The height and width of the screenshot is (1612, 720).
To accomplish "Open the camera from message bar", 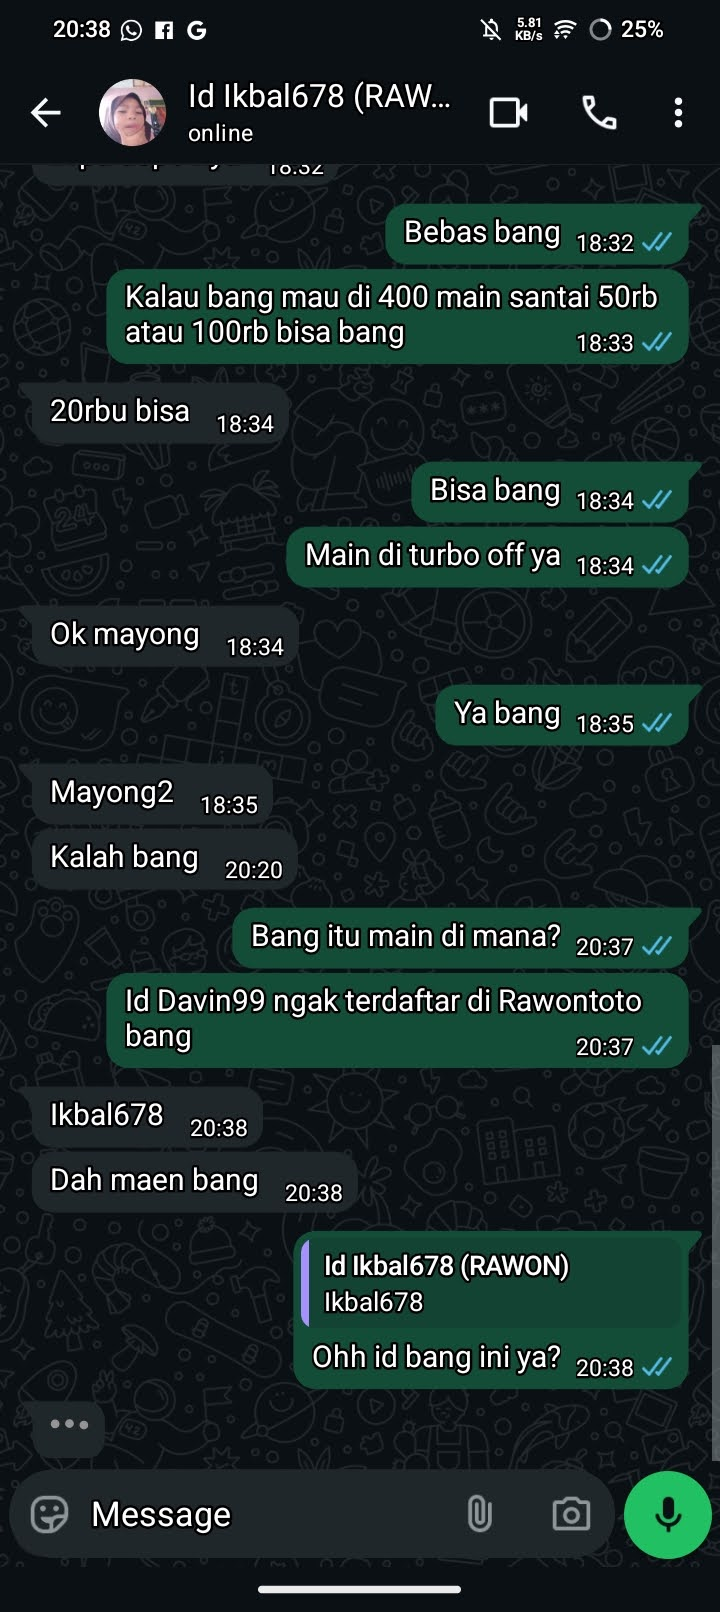I will coord(571,1514).
